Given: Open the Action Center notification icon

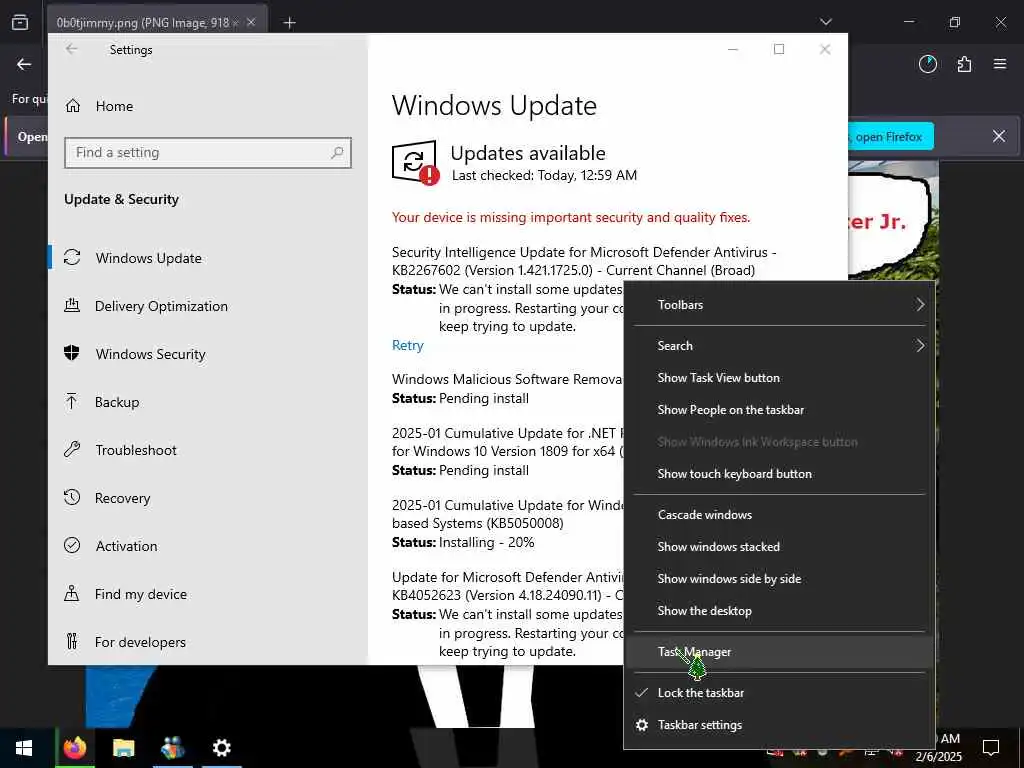Looking at the screenshot, I should coord(991,748).
